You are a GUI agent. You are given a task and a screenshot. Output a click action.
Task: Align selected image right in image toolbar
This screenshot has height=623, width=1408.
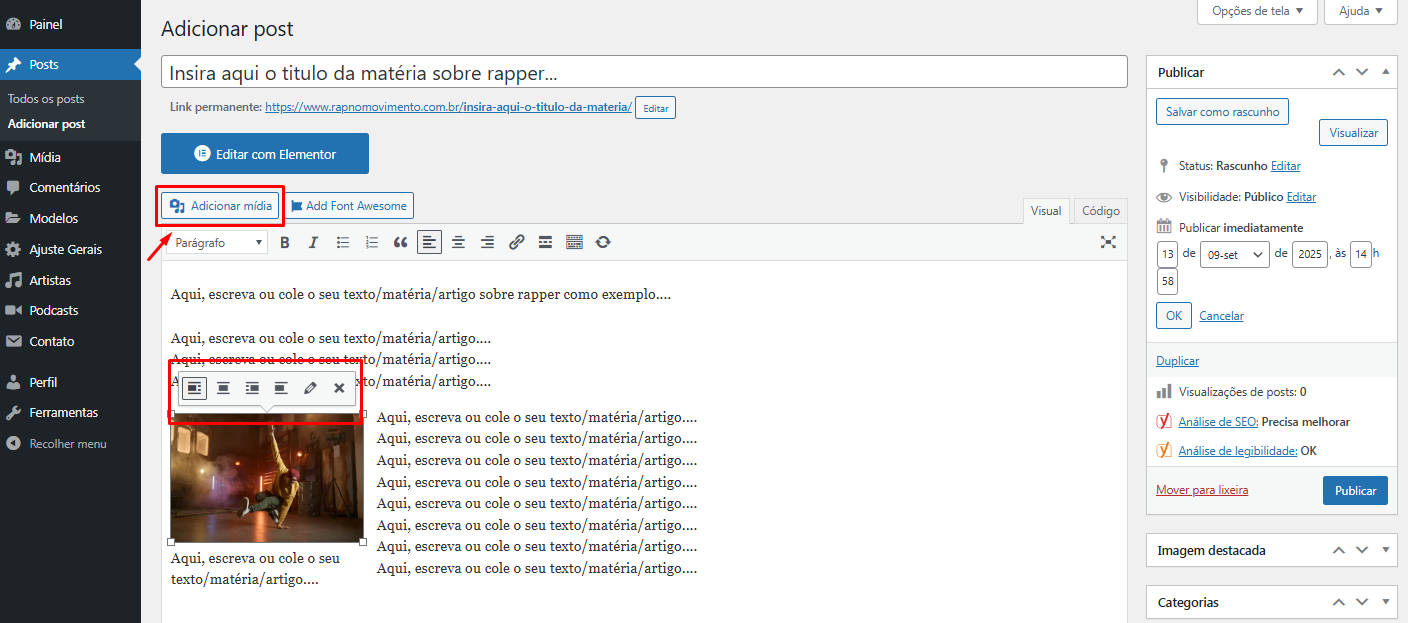click(252, 388)
